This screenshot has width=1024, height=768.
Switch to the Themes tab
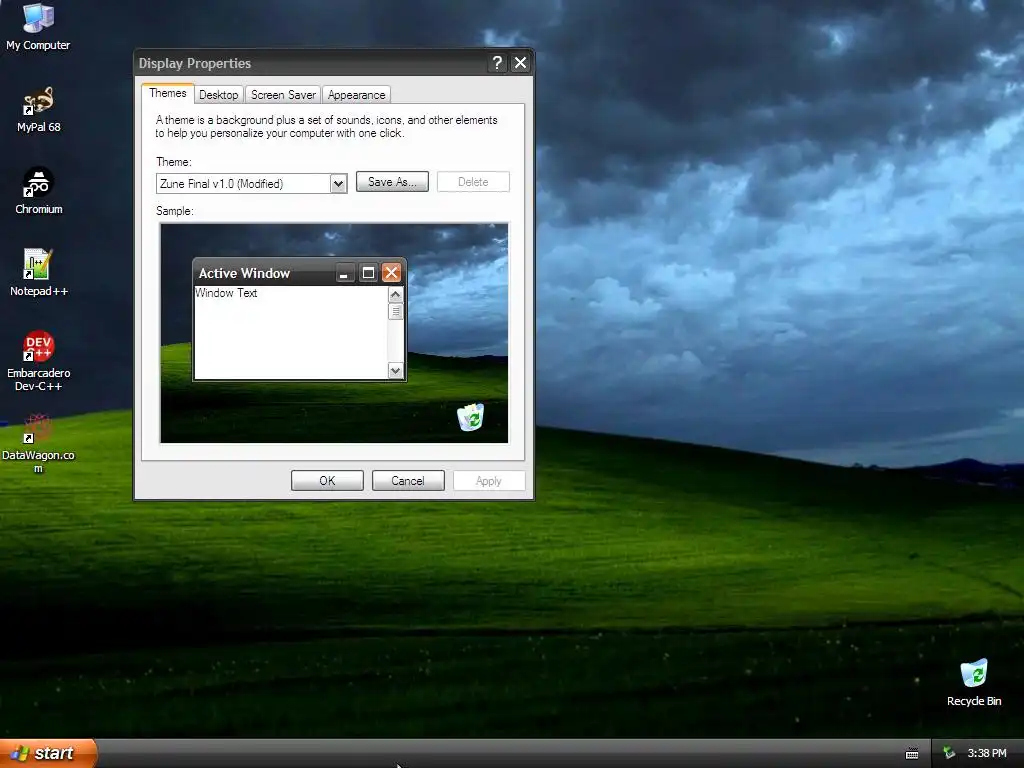pyautogui.click(x=168, y=93)
